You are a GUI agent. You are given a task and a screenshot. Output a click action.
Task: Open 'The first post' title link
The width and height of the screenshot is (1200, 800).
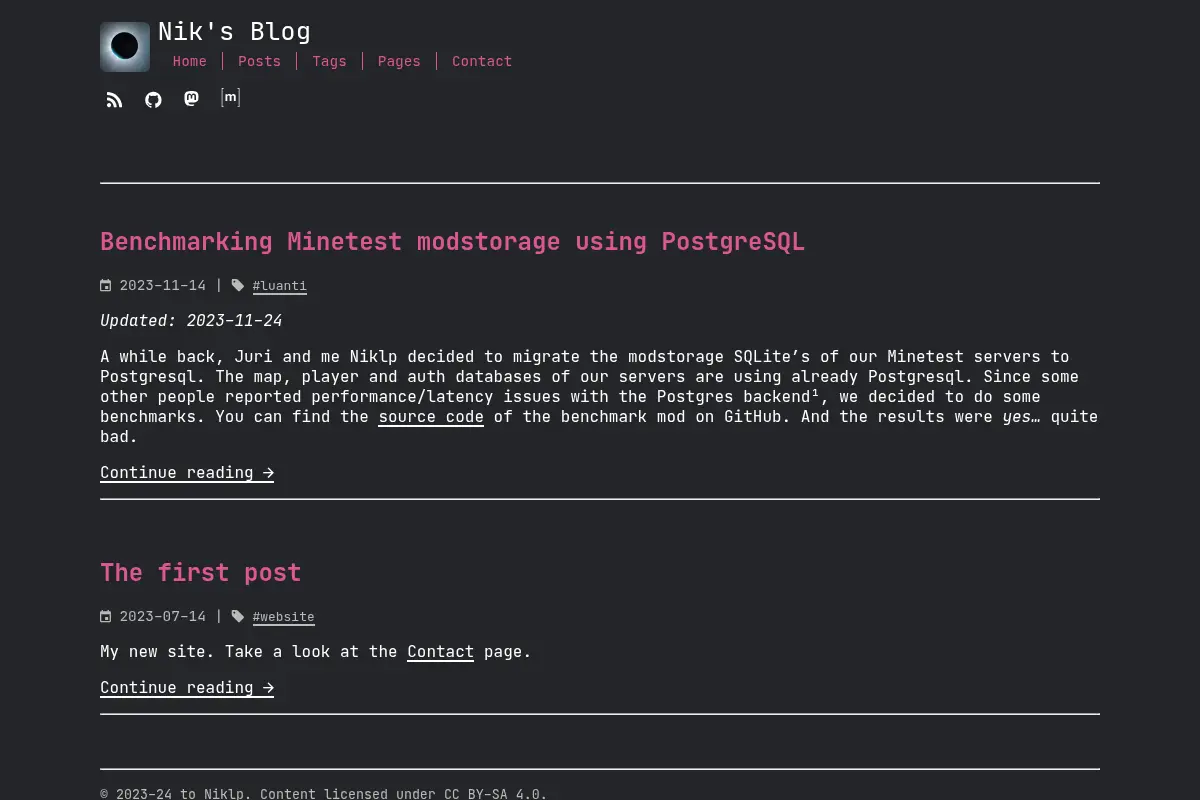click(x=200, y=572)
